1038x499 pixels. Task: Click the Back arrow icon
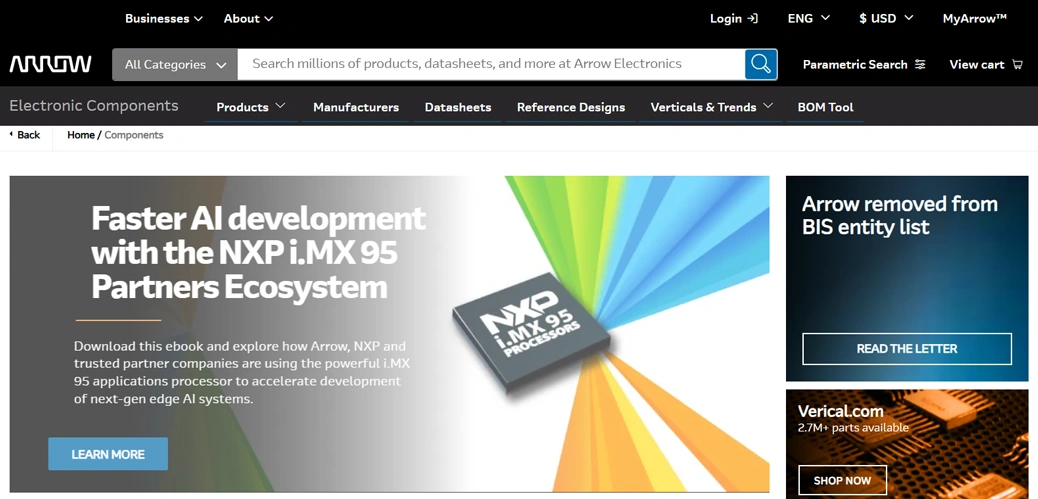(x=11, y=134)
